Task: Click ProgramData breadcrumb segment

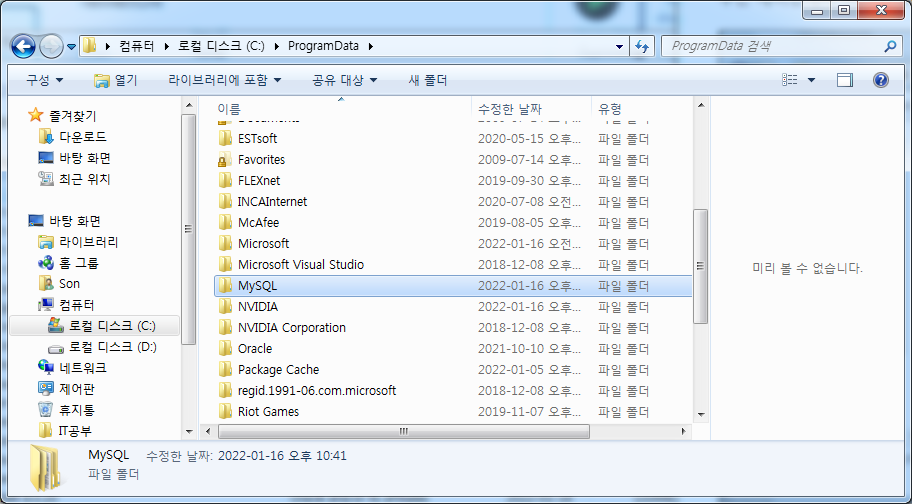Action: tap(323, 46)
